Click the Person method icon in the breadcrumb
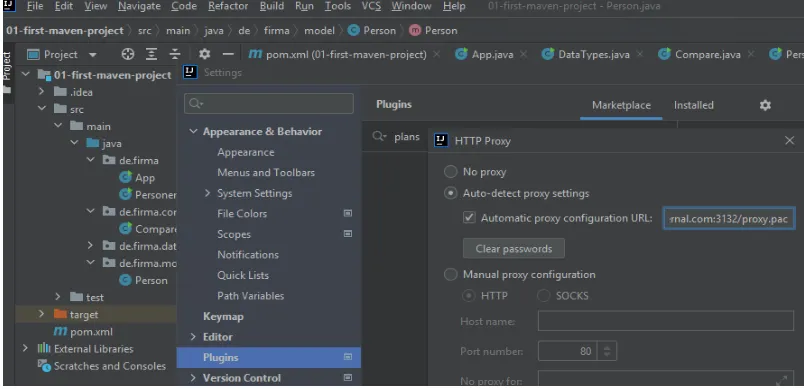 pos(415,30)
